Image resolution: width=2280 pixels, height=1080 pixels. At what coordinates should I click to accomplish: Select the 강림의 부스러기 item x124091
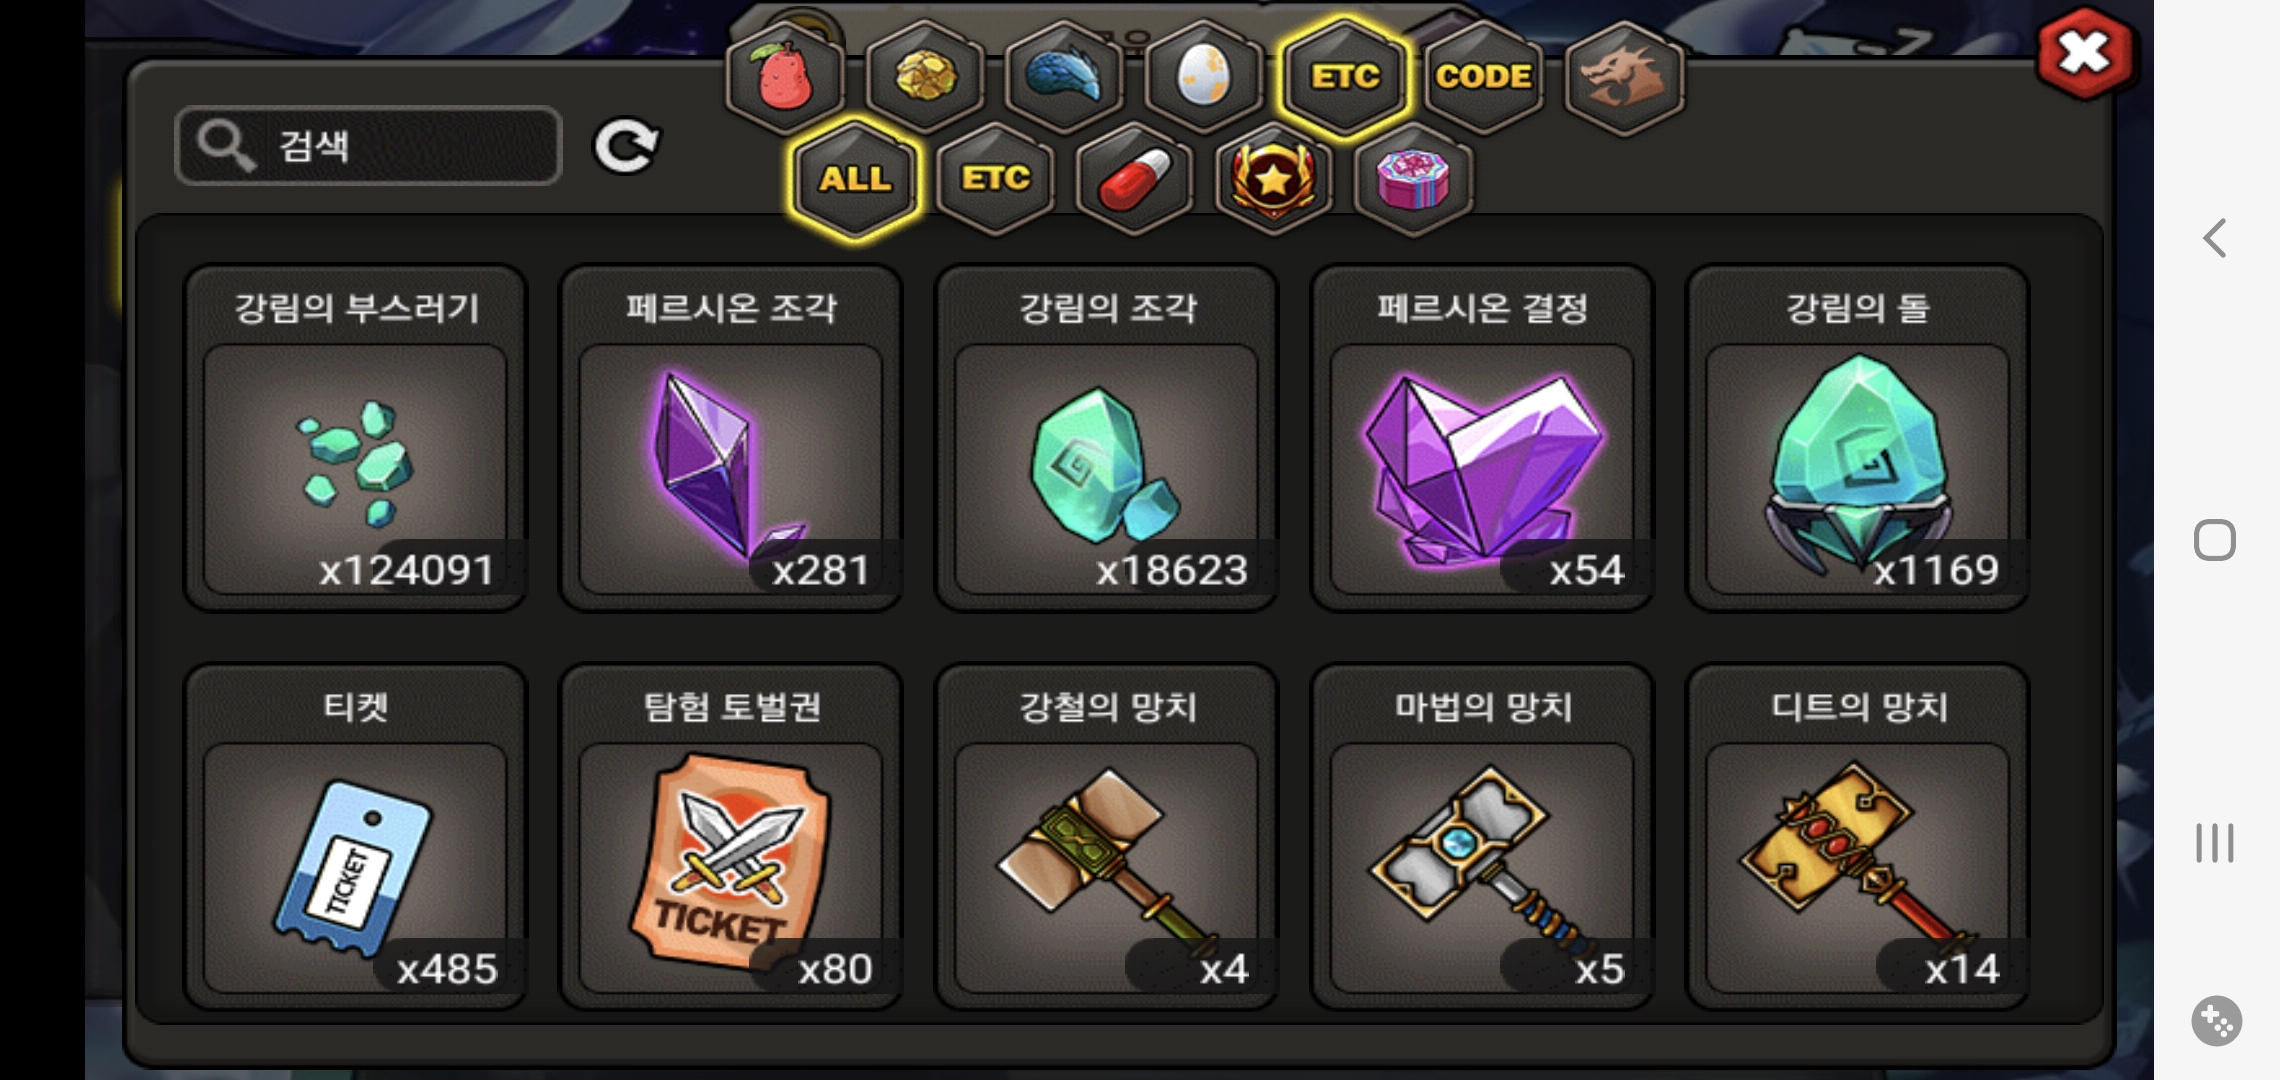click(x=355, y=438)
